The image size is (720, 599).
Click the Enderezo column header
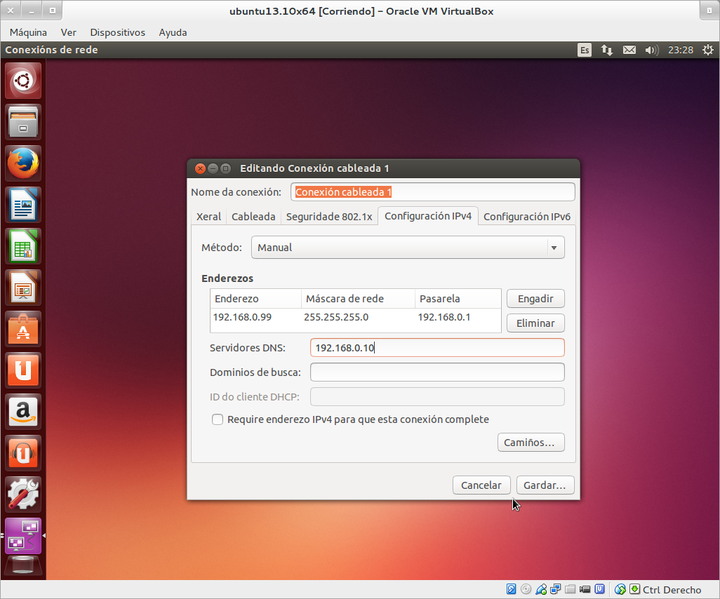tap(256, 299)
